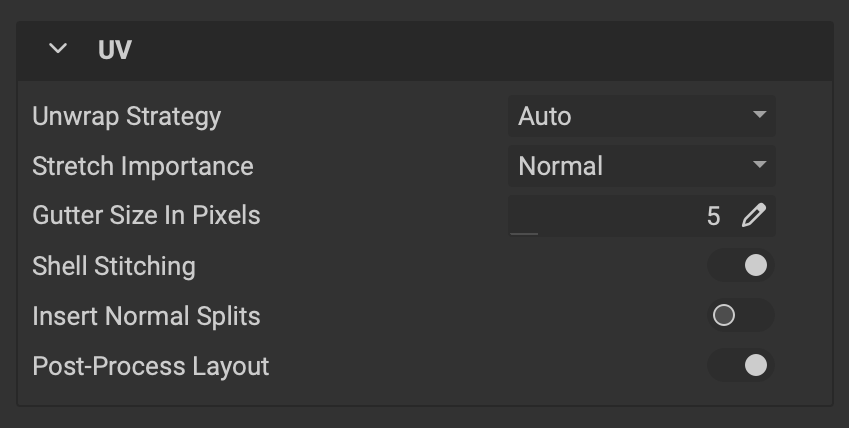Click the Insert Normal Splits label
The width and height of the screenshot is (849, 428).
point(146,316)
